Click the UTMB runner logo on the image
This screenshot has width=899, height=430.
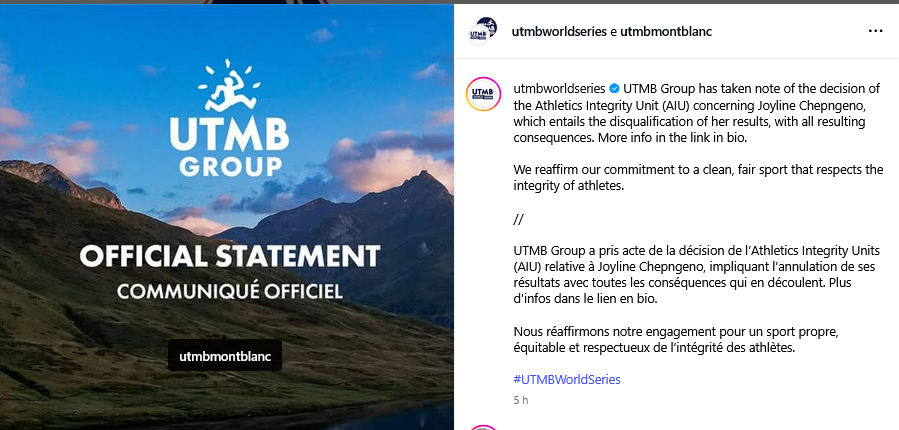[x=229, y=85]
